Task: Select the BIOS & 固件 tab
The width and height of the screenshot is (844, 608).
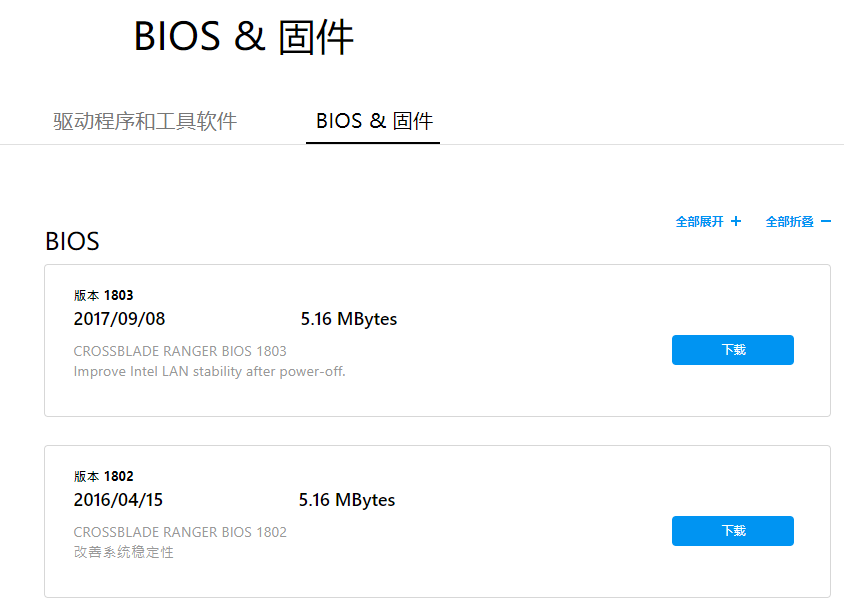Action: pos(373,121)
